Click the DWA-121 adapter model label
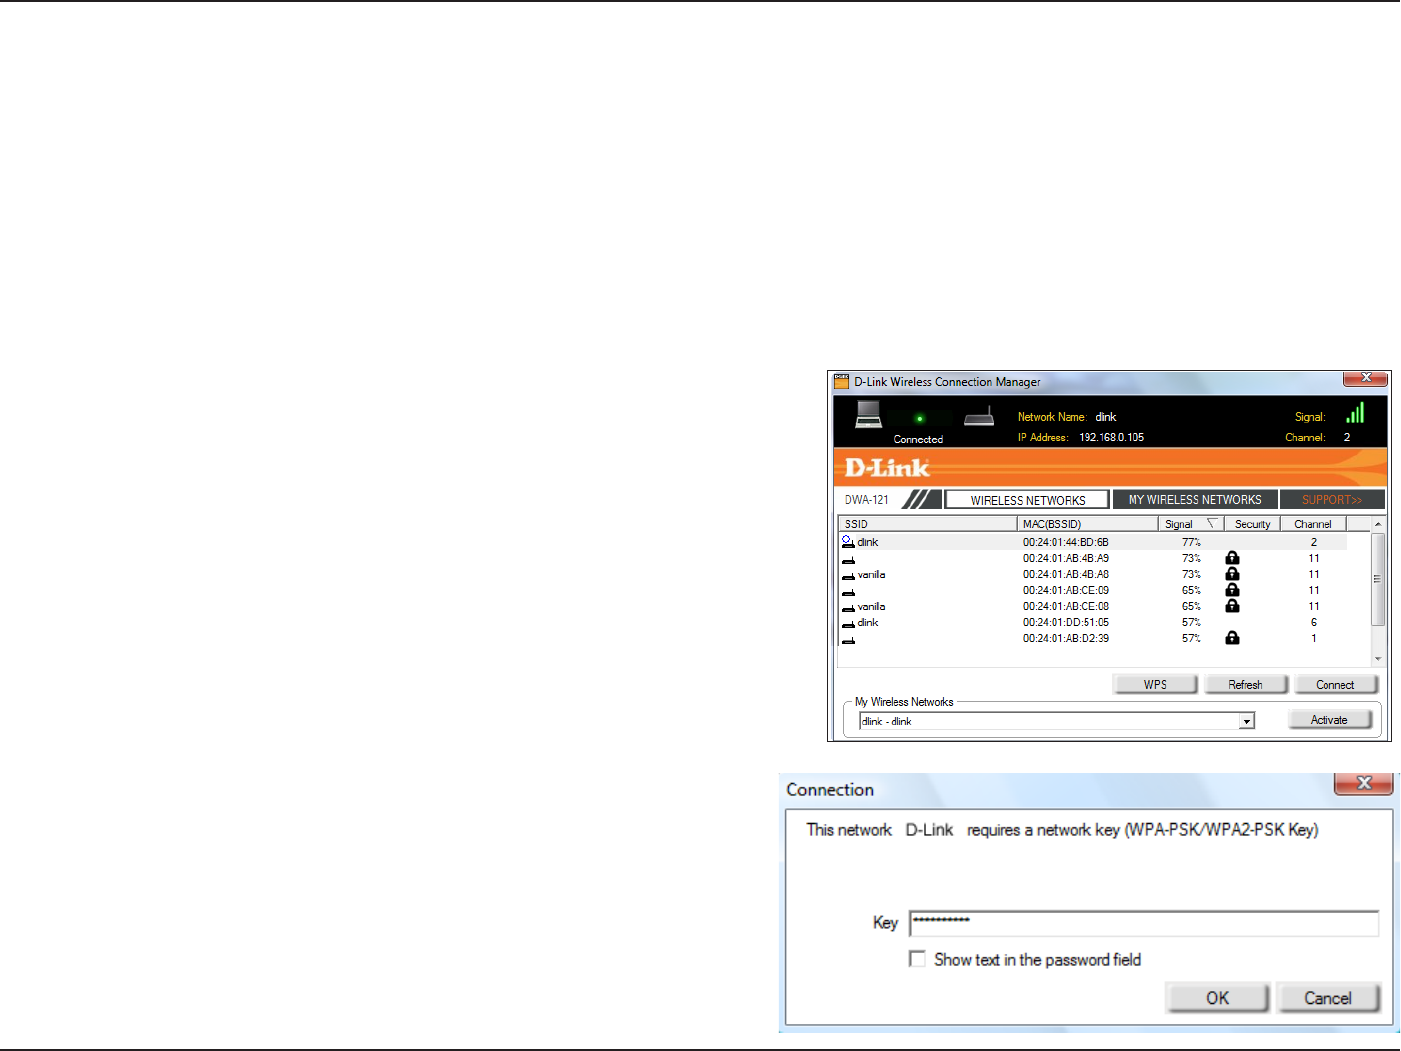This screenshot has width=1401, height=1051. tap(866, 500)
